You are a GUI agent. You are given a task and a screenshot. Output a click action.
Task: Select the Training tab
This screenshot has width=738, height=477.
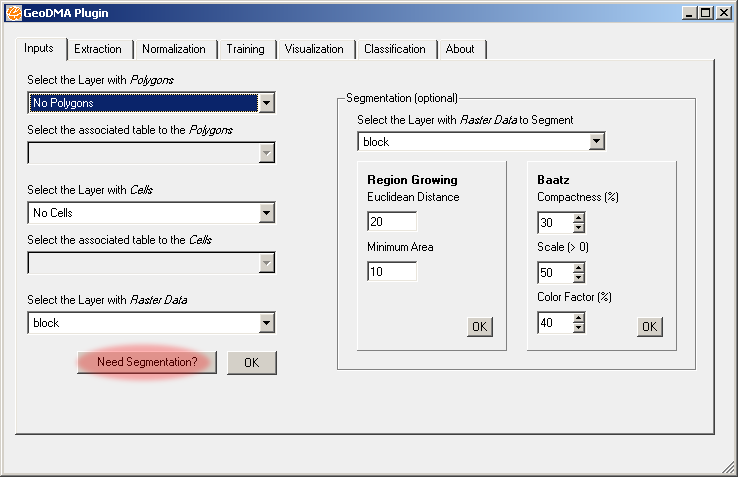(245, 49)
